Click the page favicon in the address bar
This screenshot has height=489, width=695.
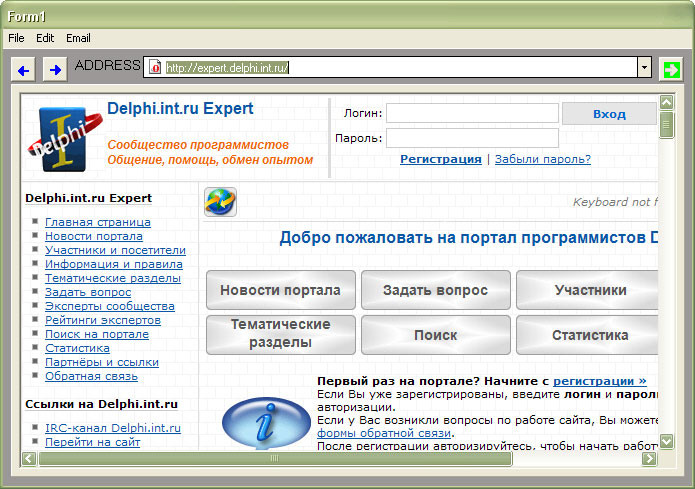155,67
